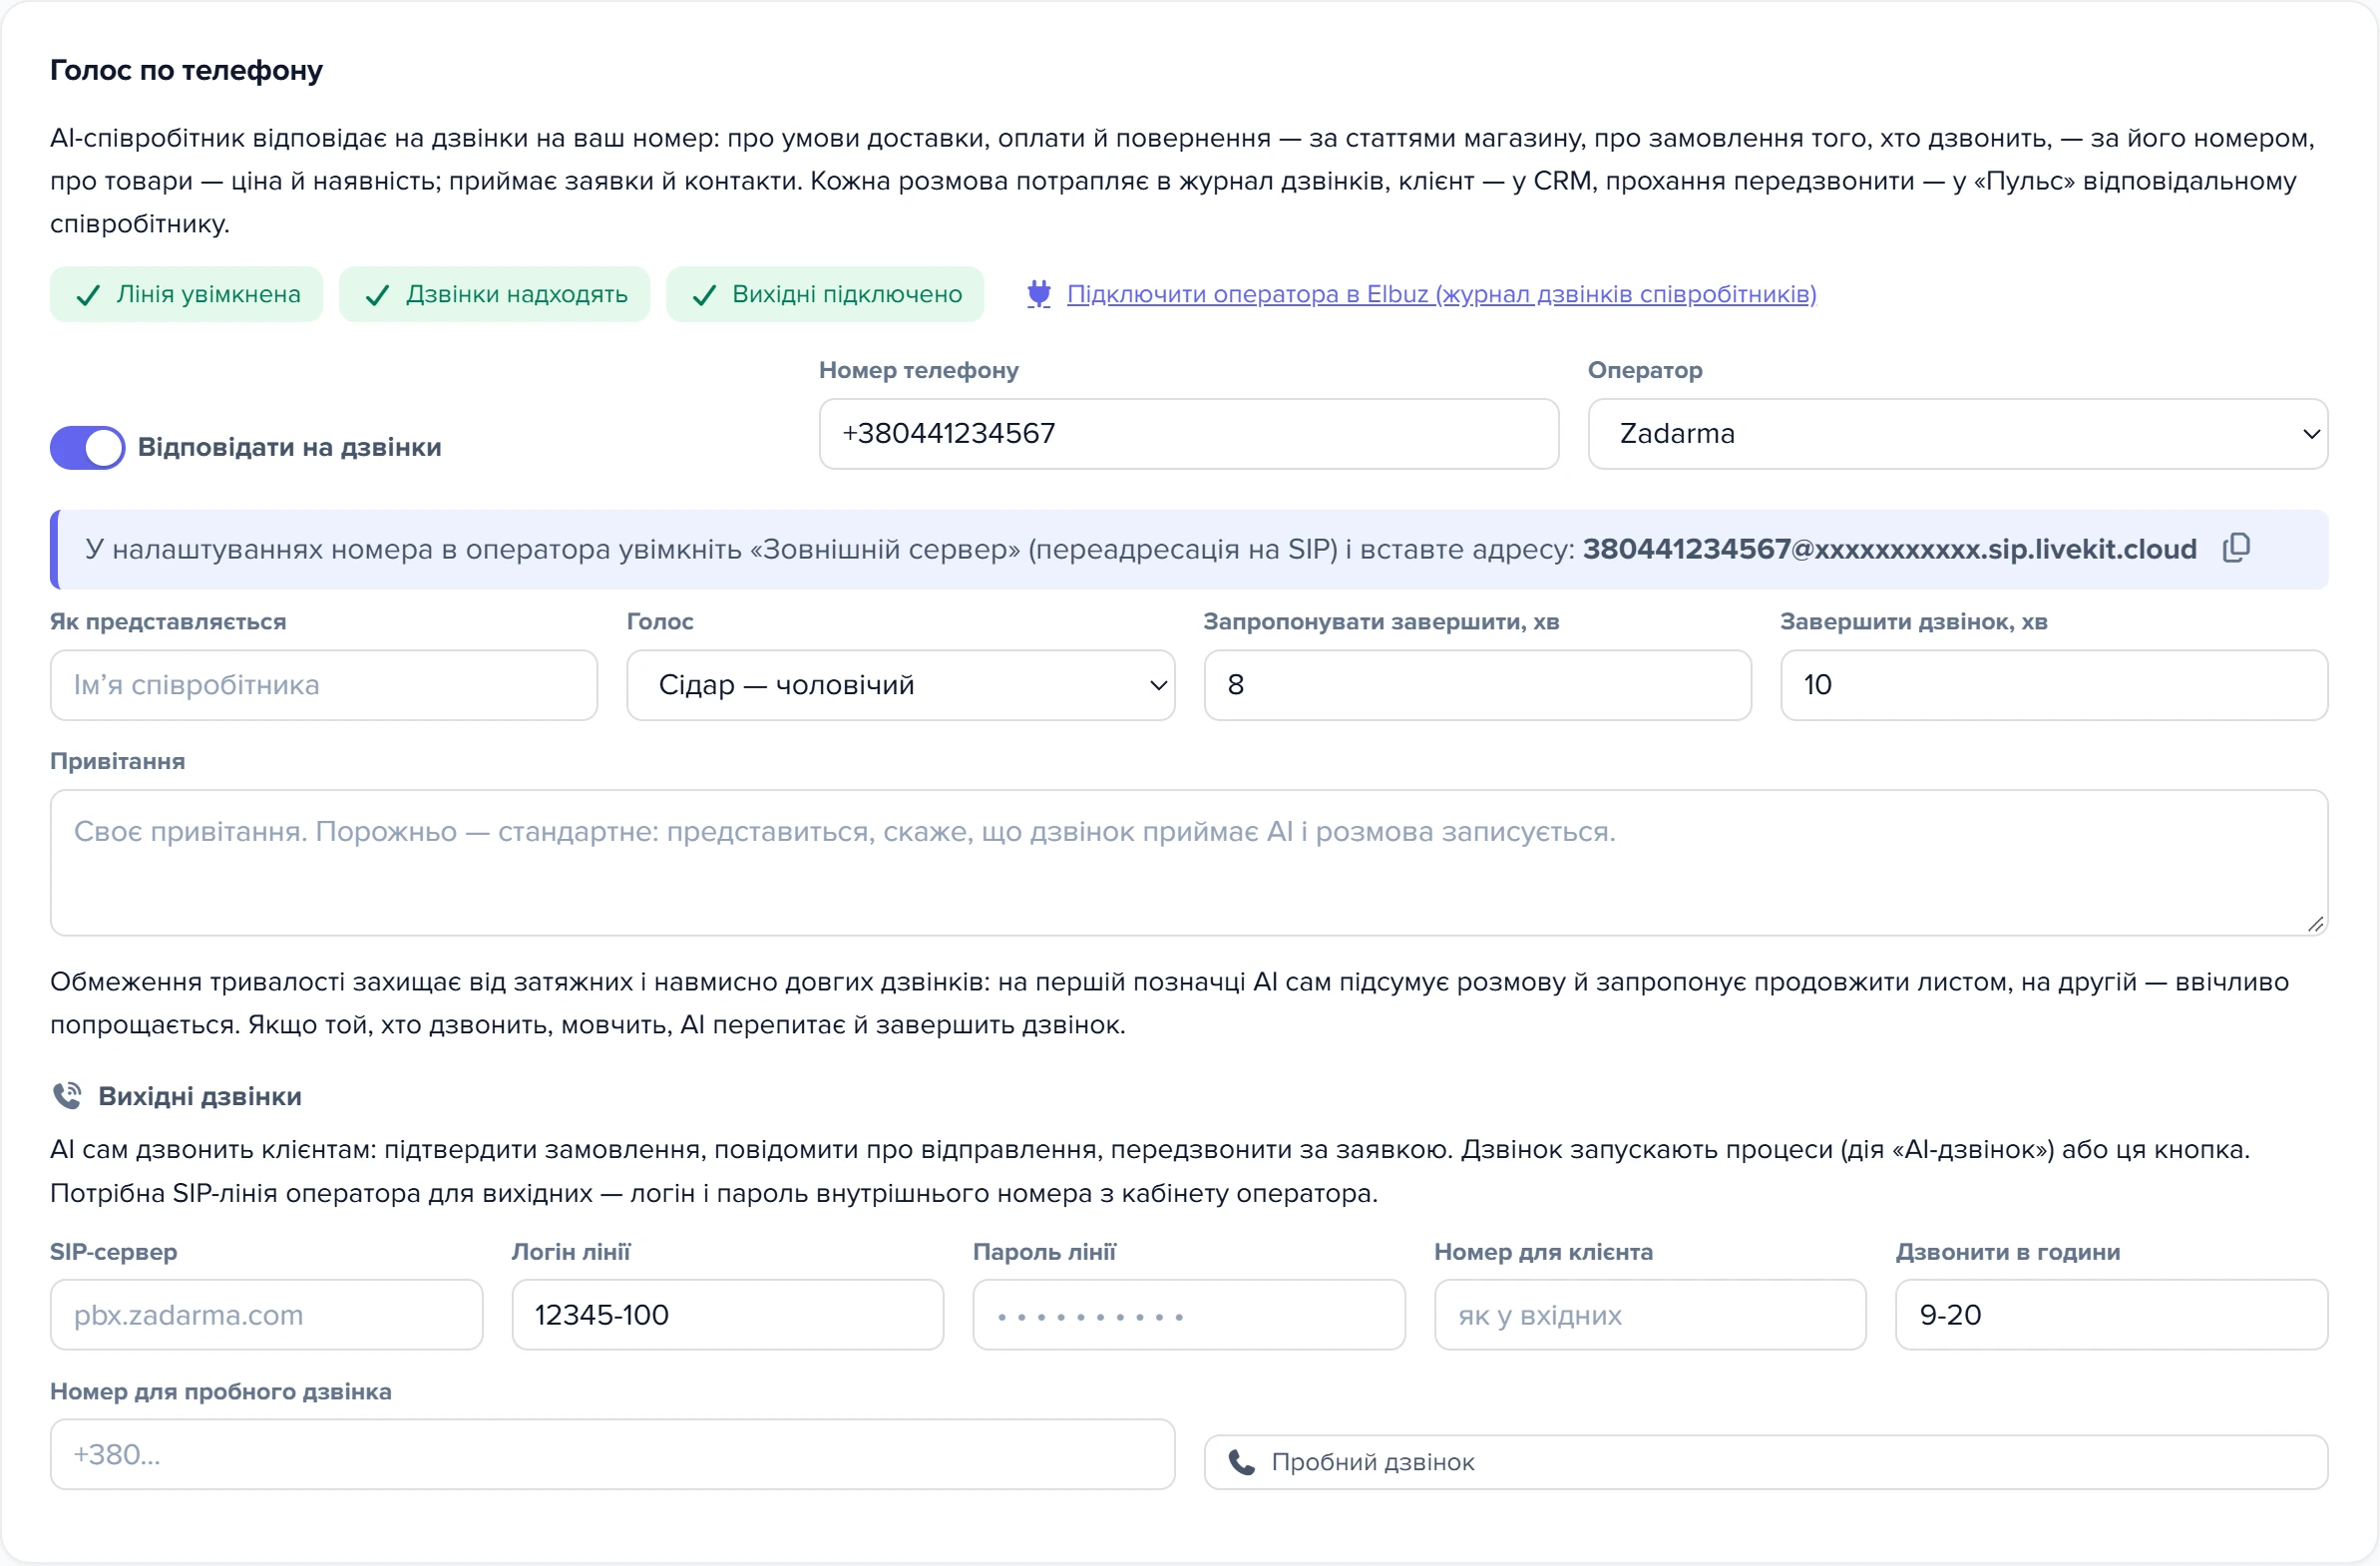The image size is (2380, 1566).
Task: Click the «Номер для пробного дзвінка» field
Action: tap(612, 1454)
